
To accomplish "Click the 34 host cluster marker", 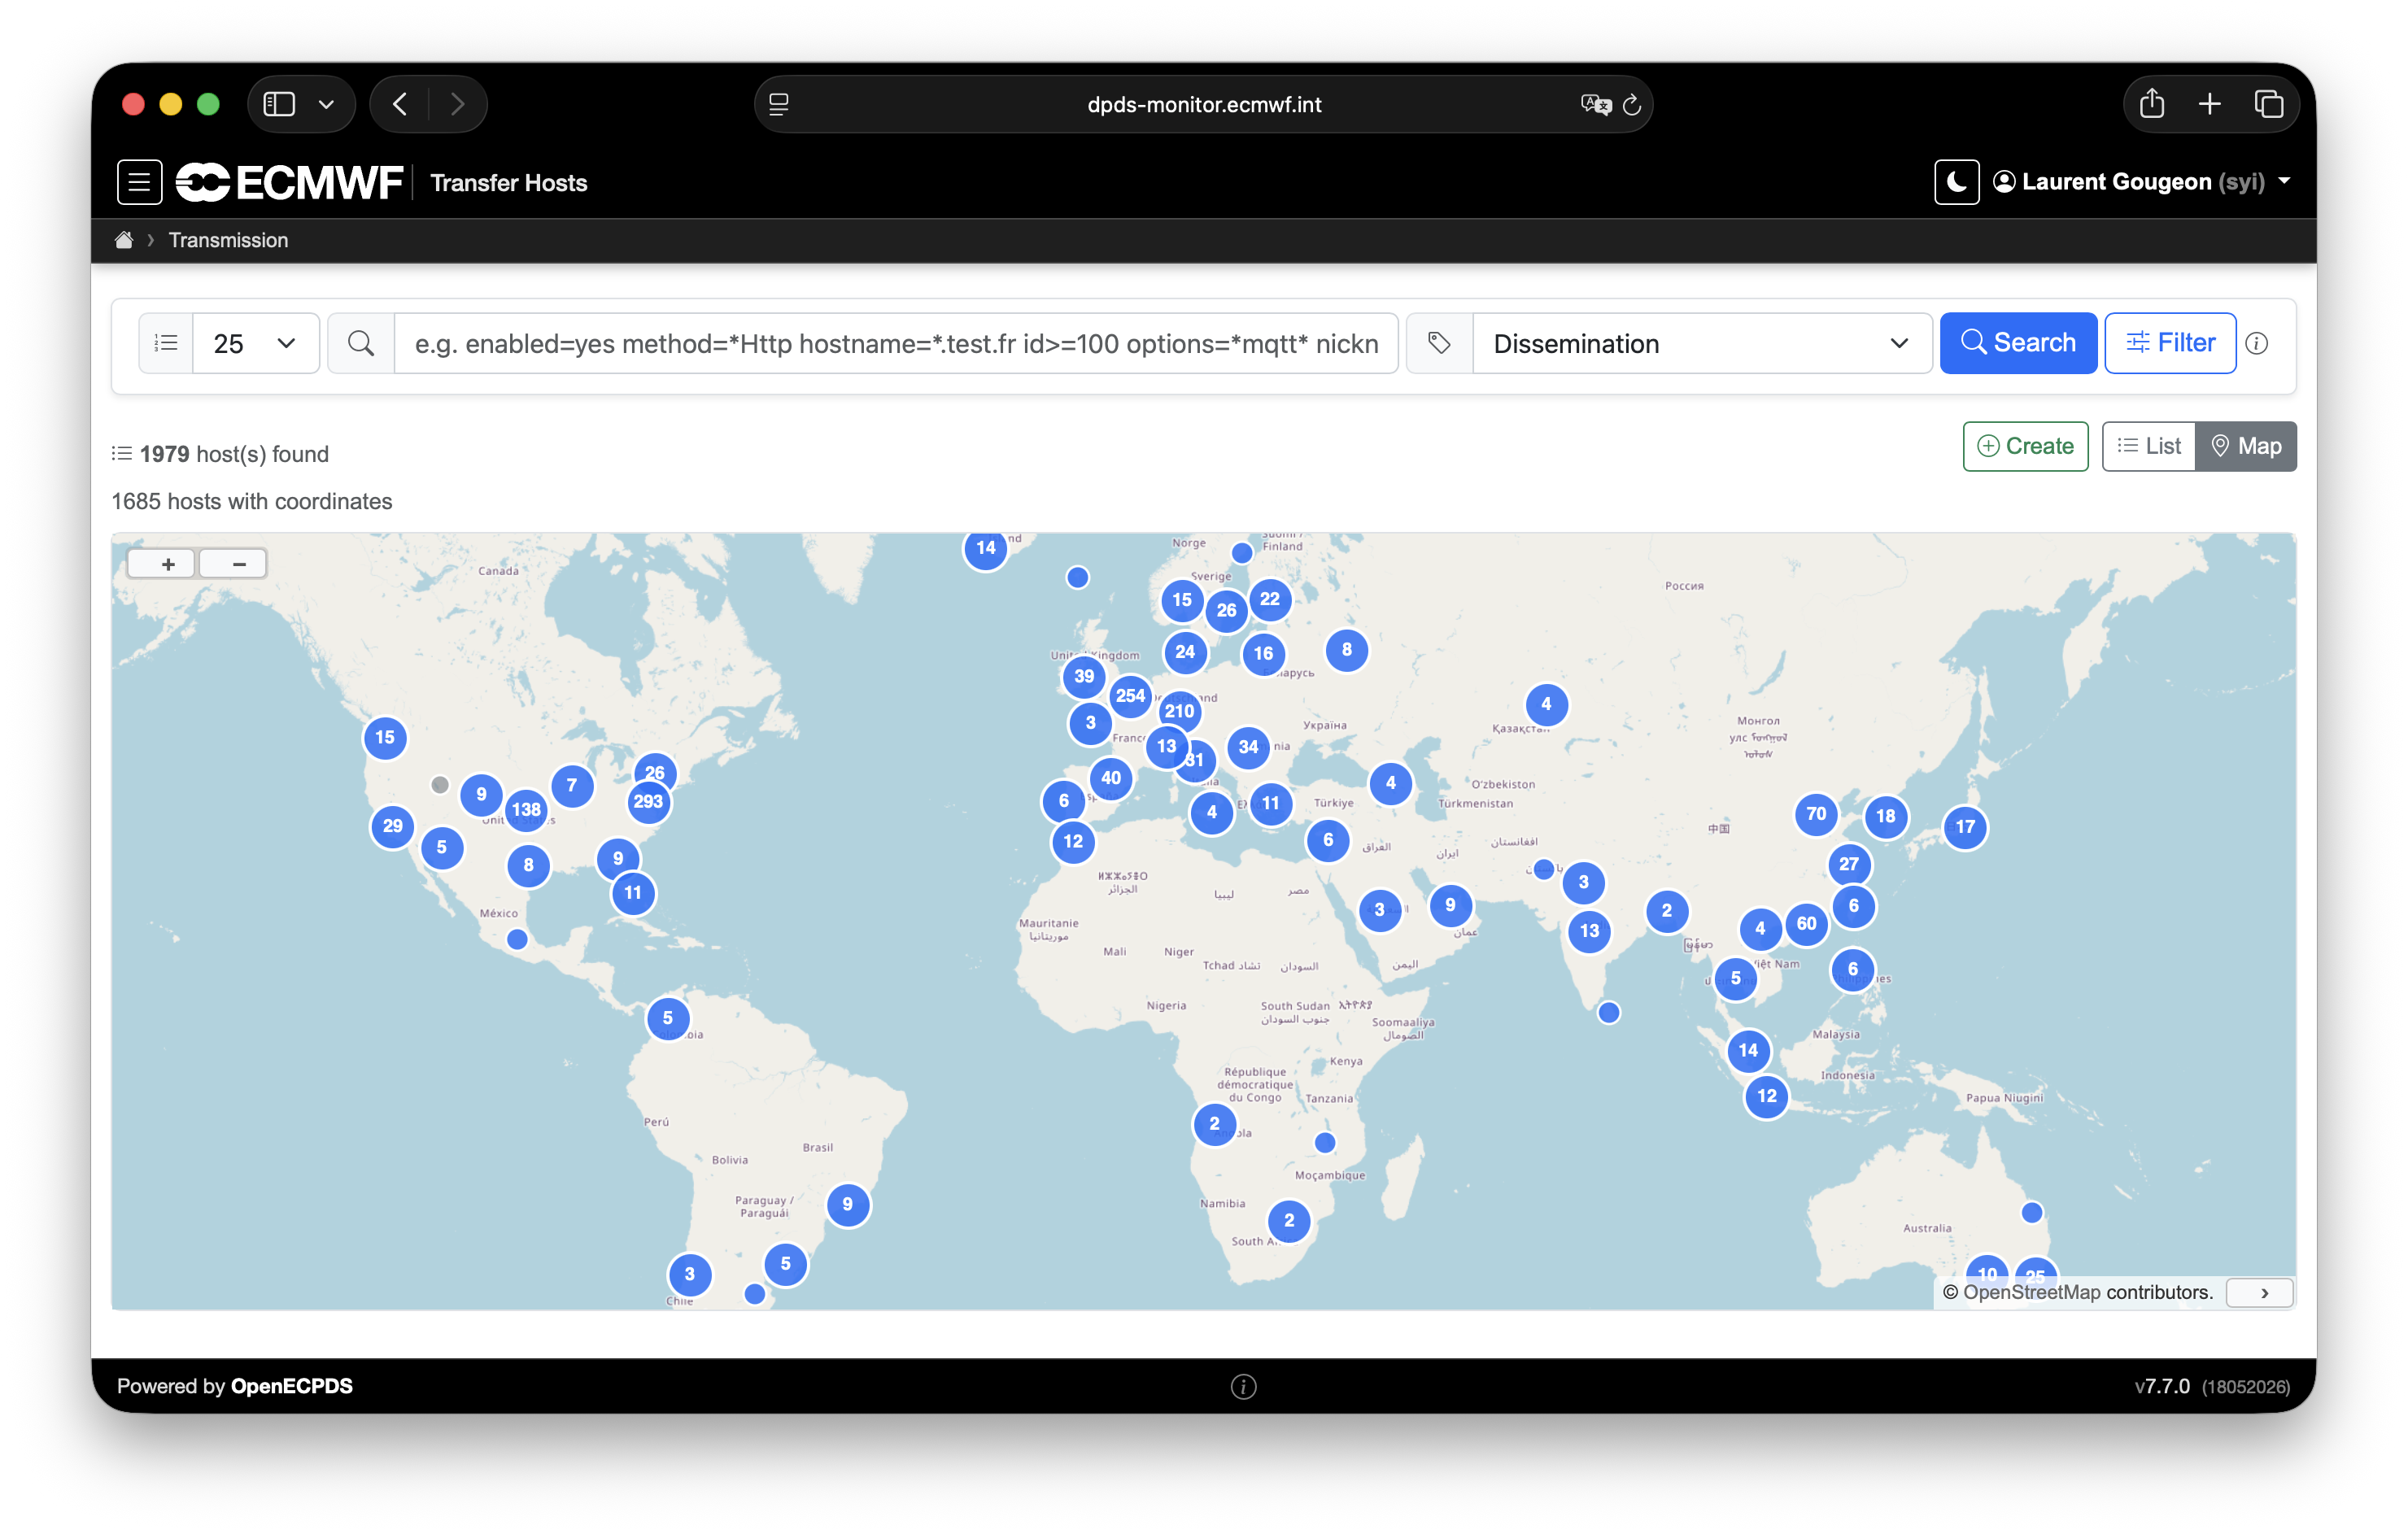I will click(x=1248, y=747).
